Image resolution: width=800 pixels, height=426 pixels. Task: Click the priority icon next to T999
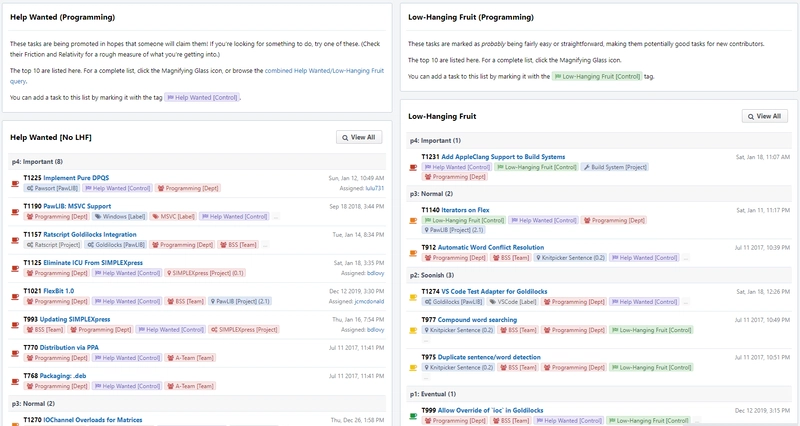click(x=415, y=411)
